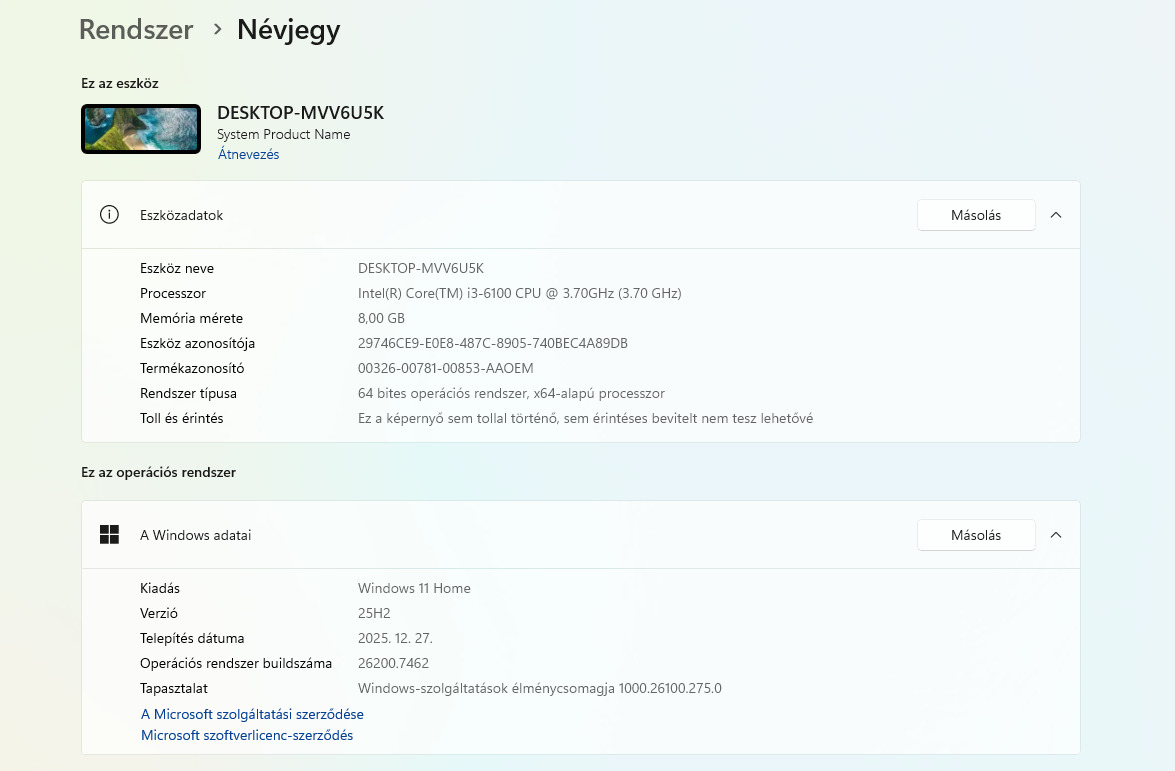Click the Eszköz azonosítója value text

click(492, 343)
